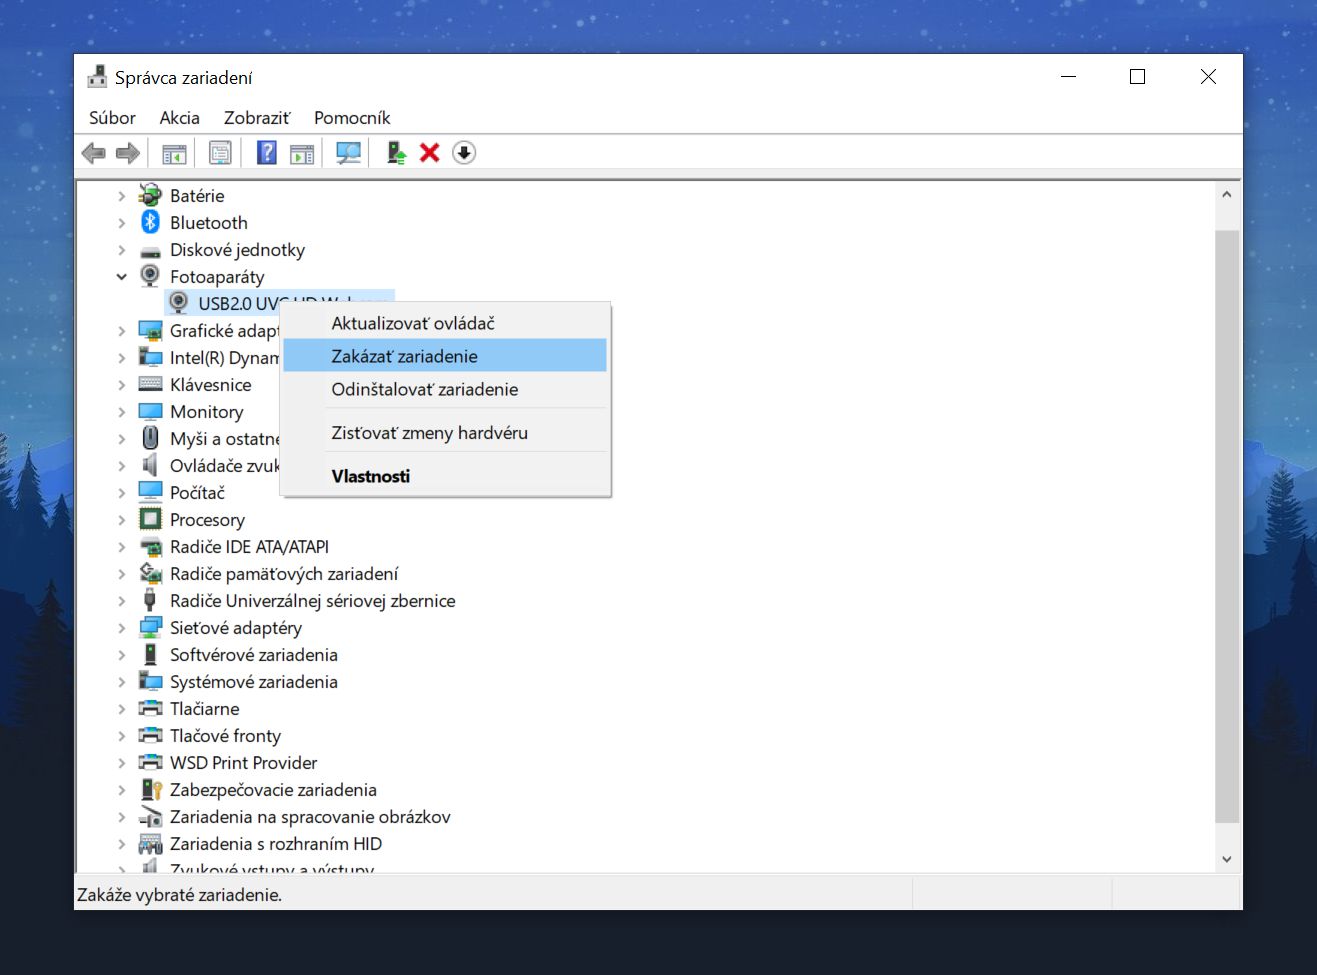Select the Tlačové fronty row

(x=225, y=736)
